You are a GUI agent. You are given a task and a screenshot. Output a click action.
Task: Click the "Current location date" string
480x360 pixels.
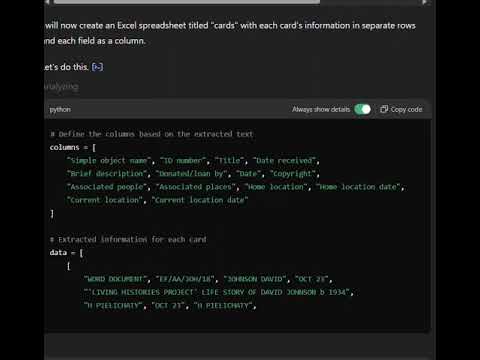[x=200, y=200]
